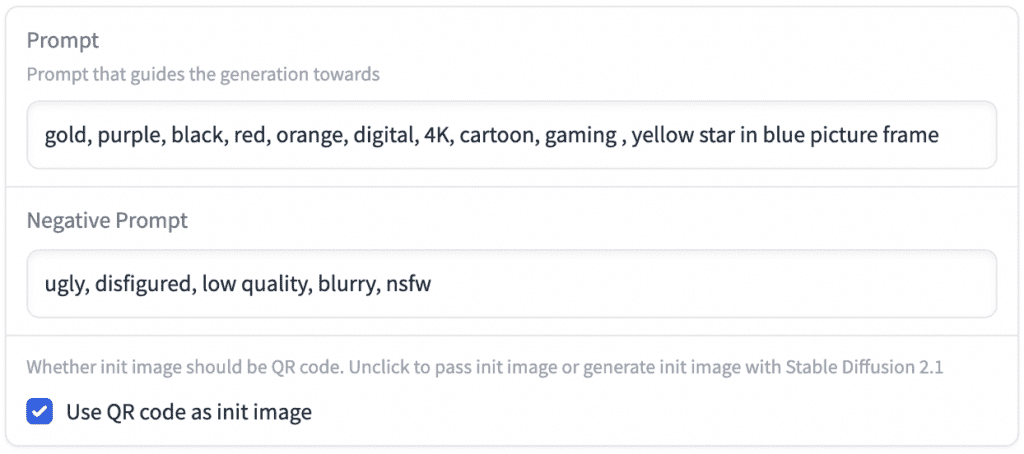Image resolution: width=1024 pixels, height=454 pixels.
Task: Click the word "gaming" in the prompt field
Action: [580, 135]
